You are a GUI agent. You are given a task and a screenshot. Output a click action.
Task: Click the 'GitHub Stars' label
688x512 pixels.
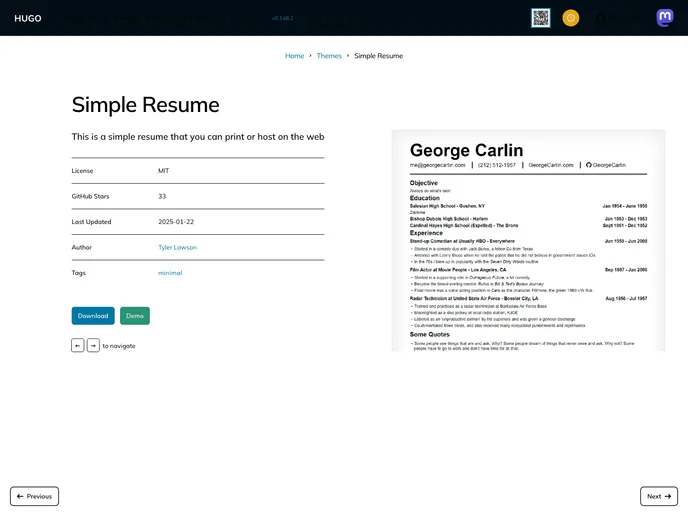90,196
